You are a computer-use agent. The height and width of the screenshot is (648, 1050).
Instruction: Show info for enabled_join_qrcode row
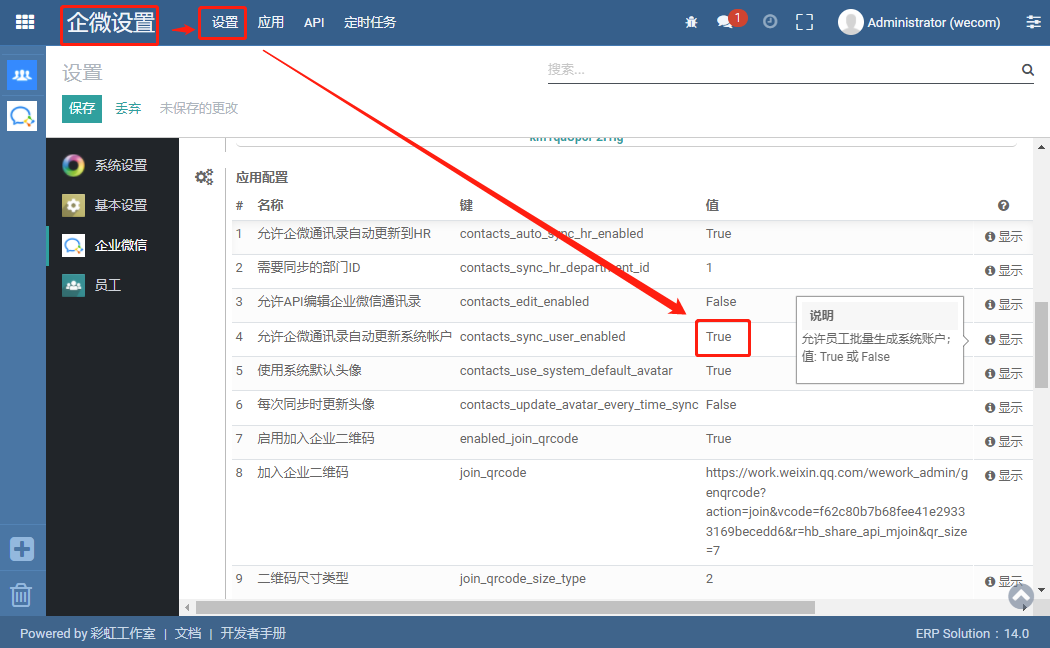point(1003,442)
